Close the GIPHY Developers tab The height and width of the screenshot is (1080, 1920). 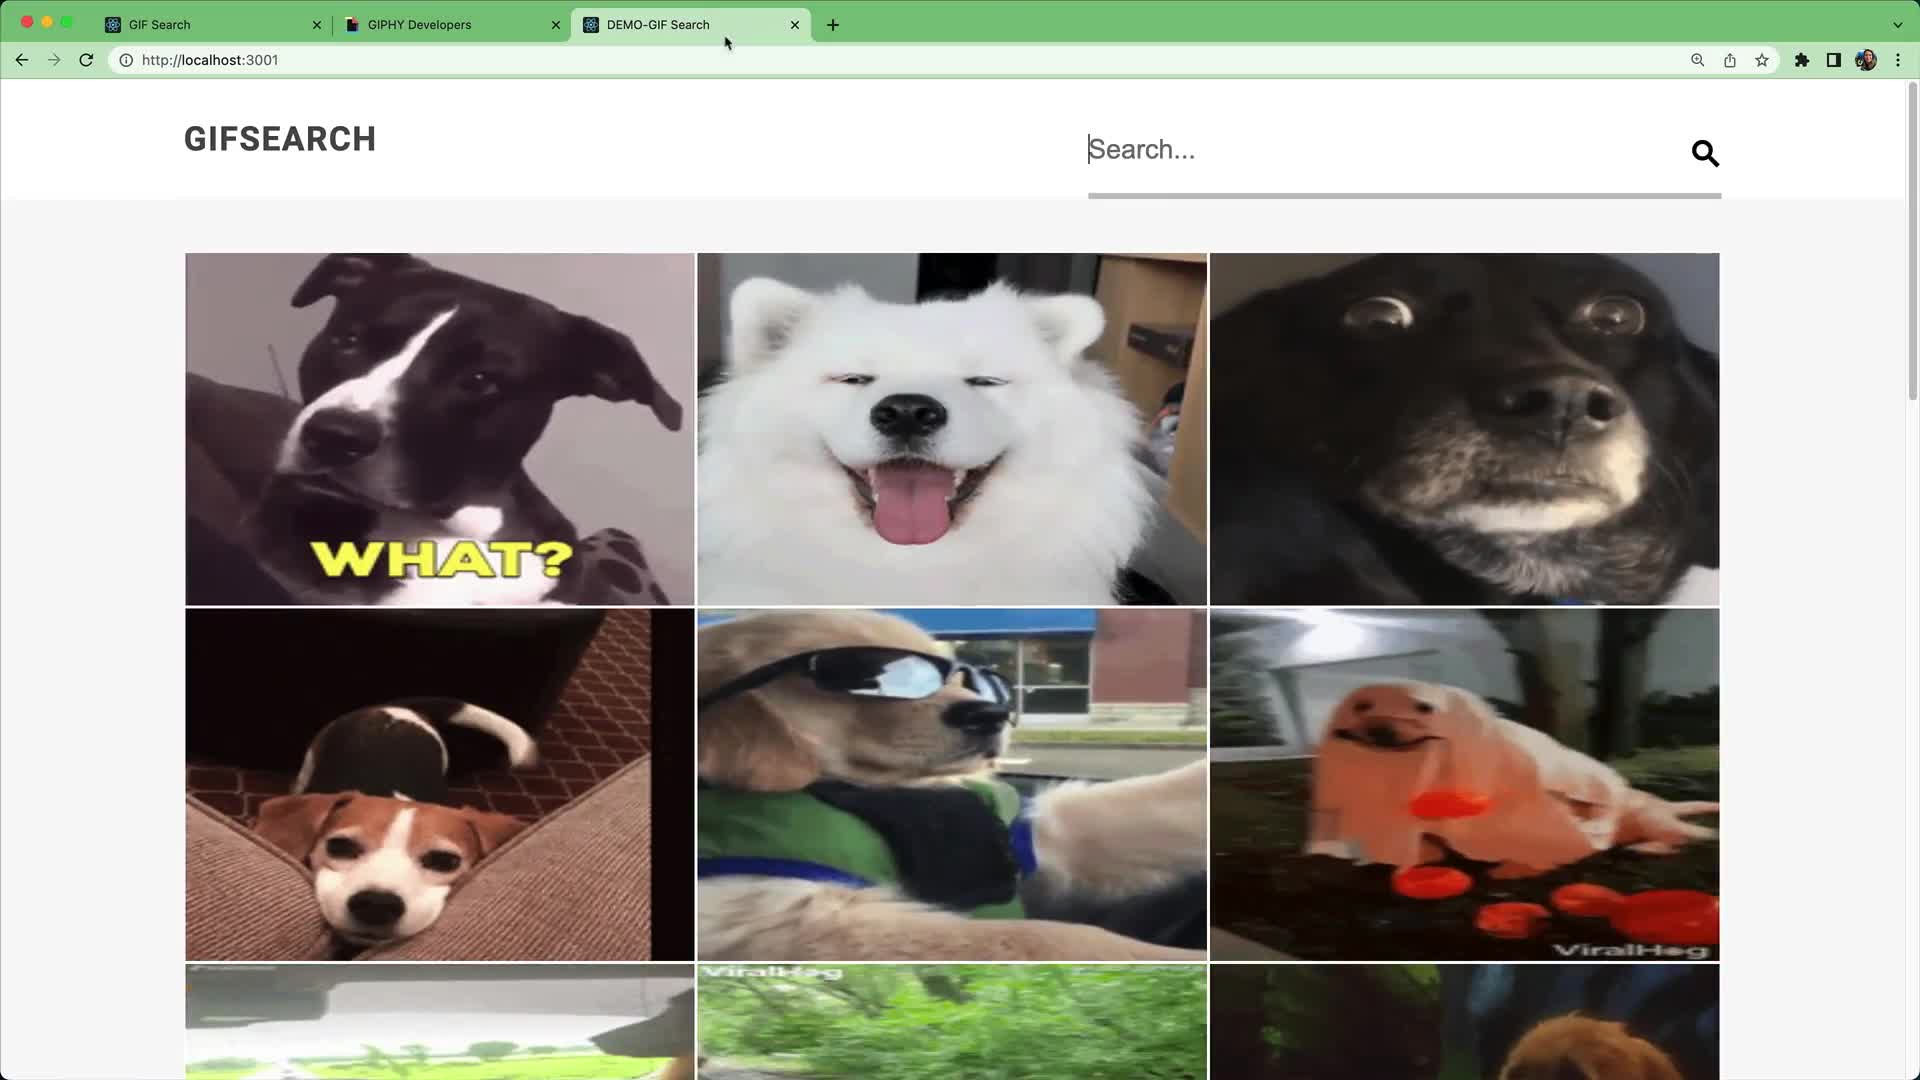(556, 25)
